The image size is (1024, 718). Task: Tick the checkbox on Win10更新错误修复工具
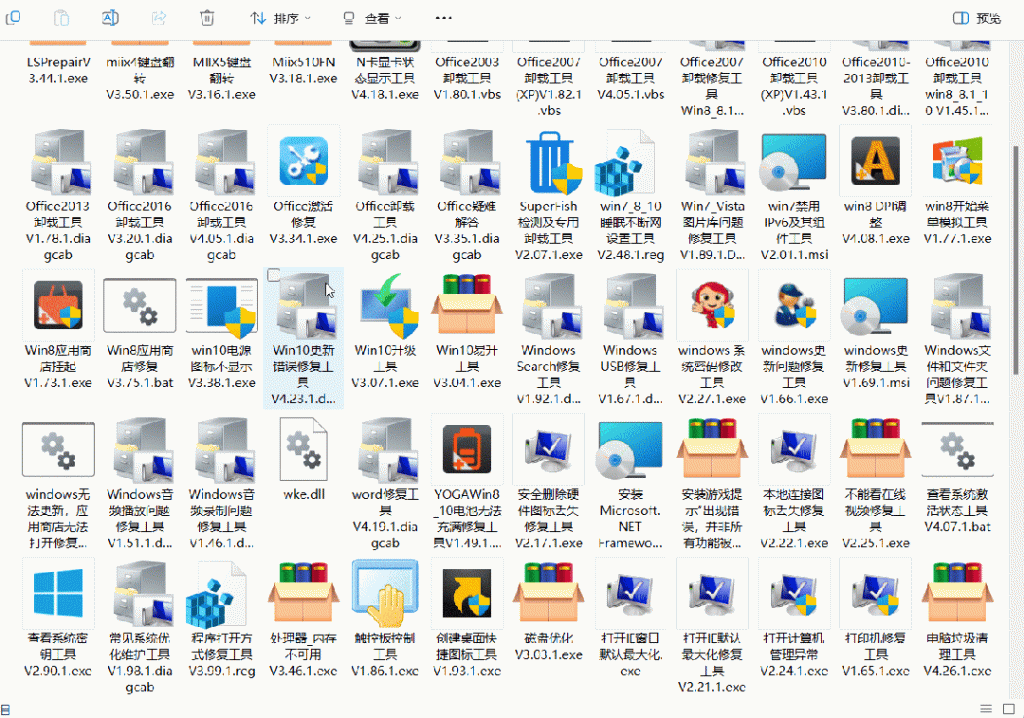[x=274, y=276]
